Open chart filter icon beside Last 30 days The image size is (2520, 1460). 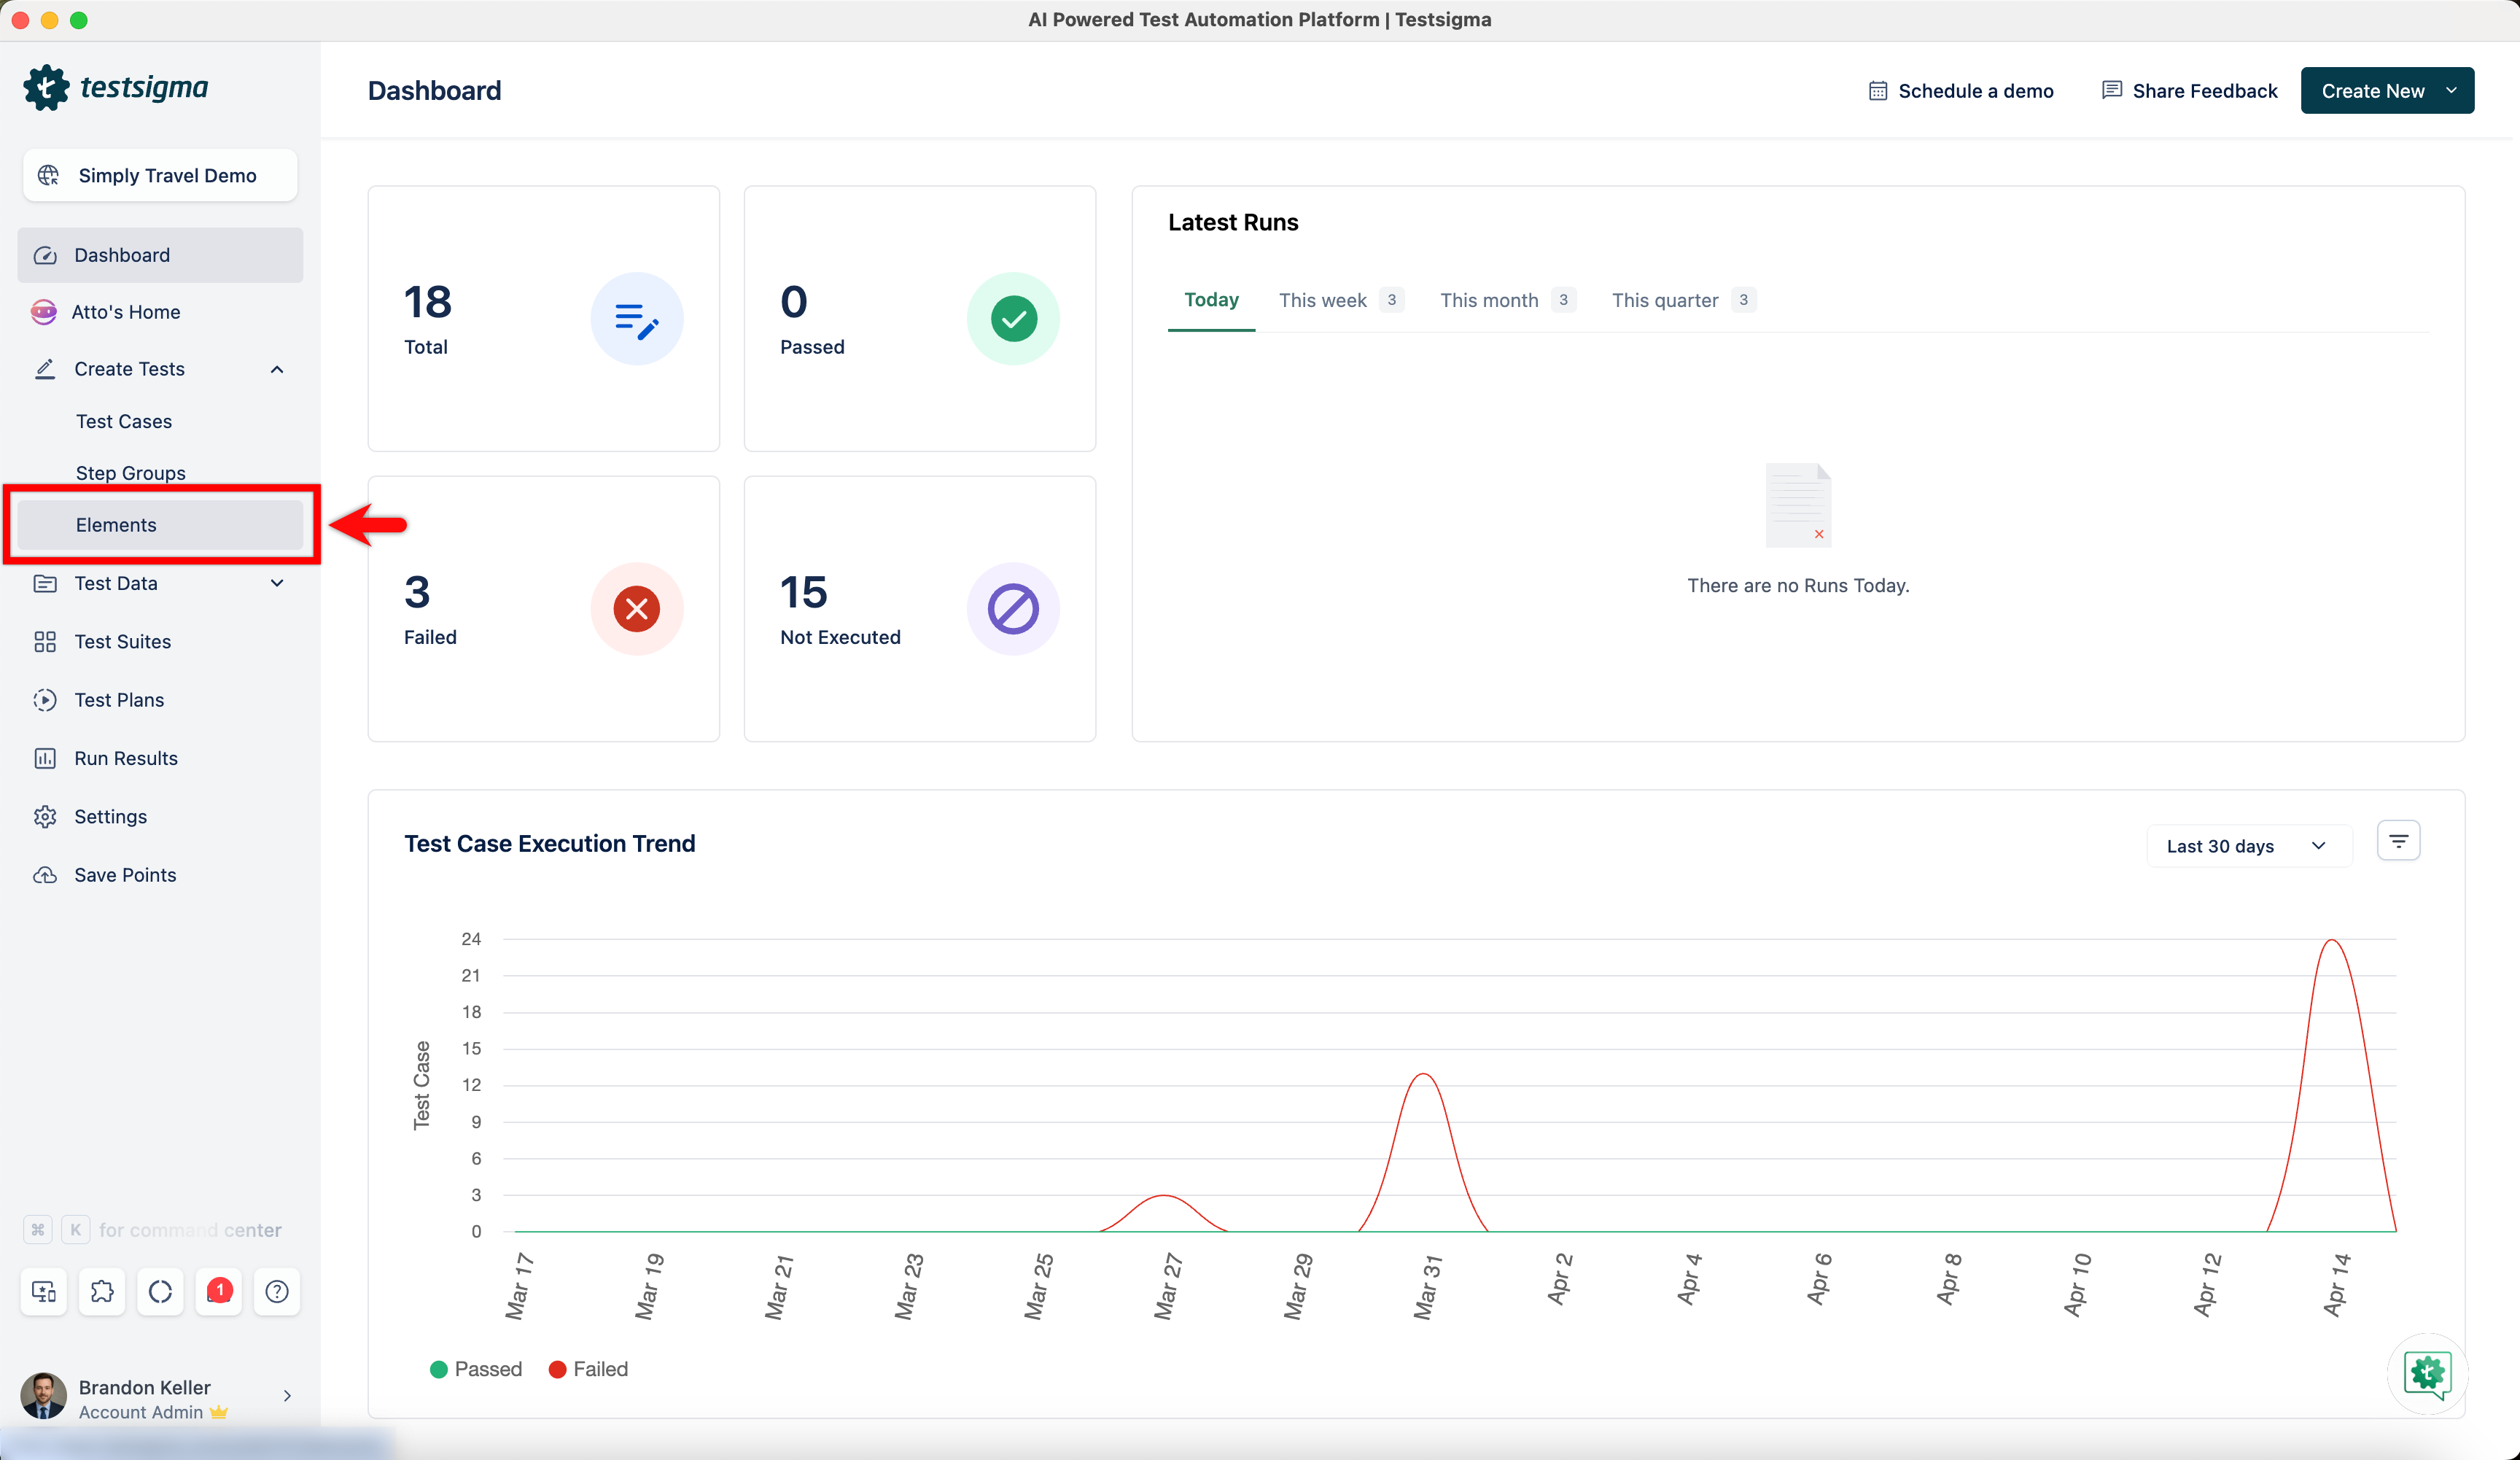tap(2398, 842)
